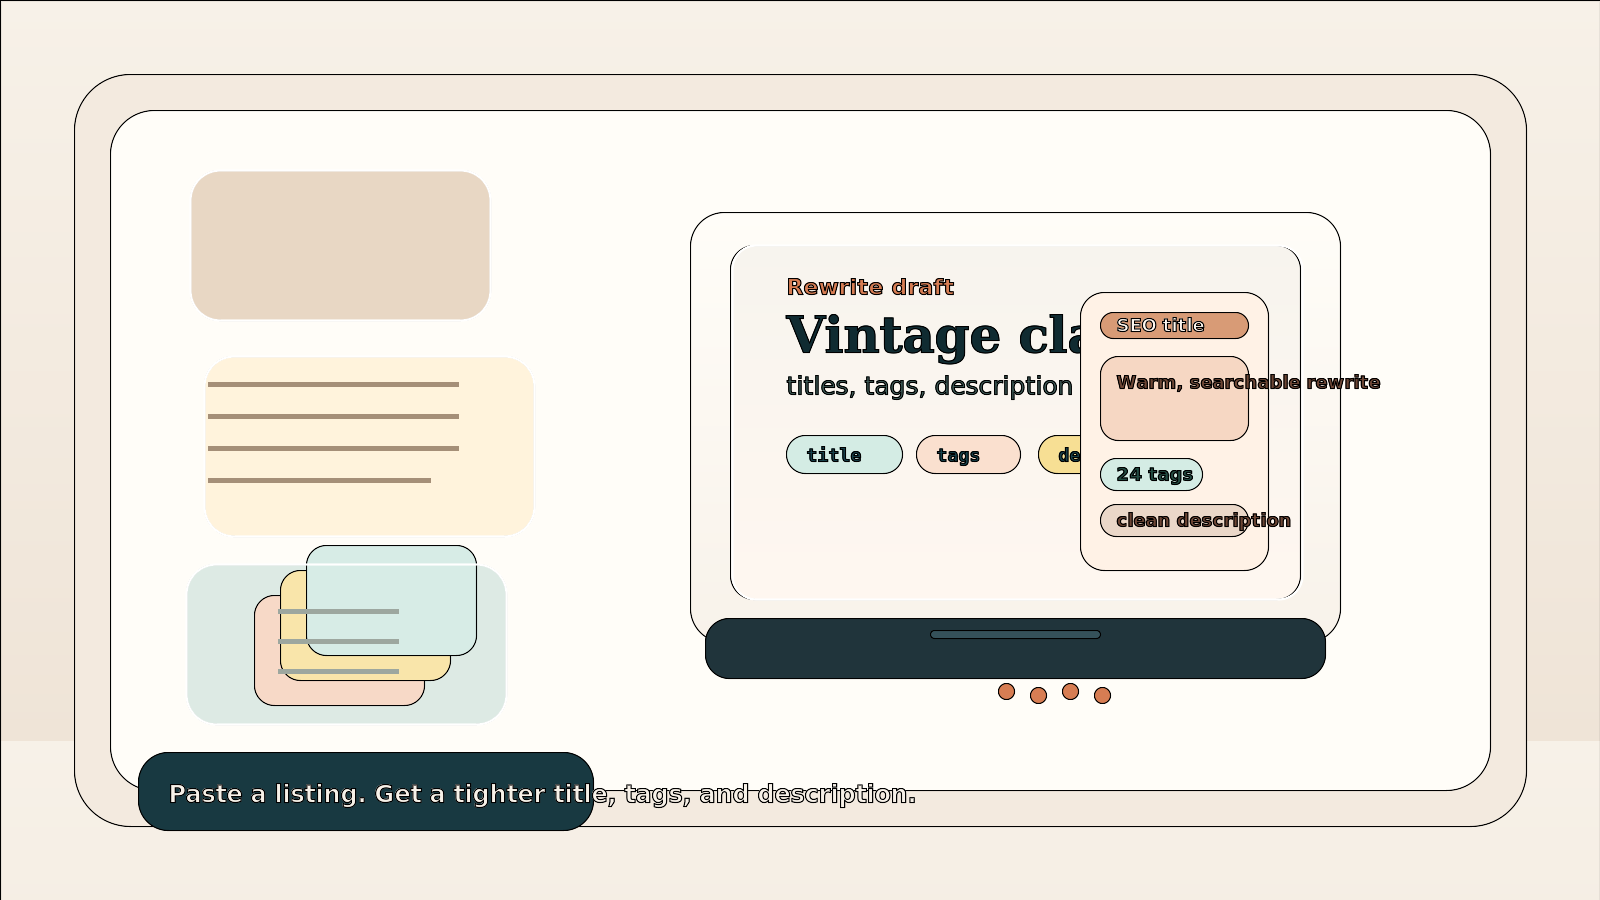Select the beige image placeholder card
1600x900 pixels.
pyautogui.click(x=340, y=245)
